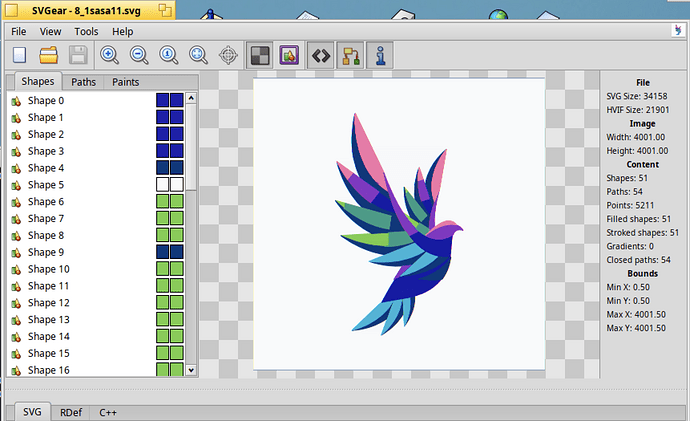
Task: Click the Zoom to Fit icon
Action: click(x=199, y=55)
